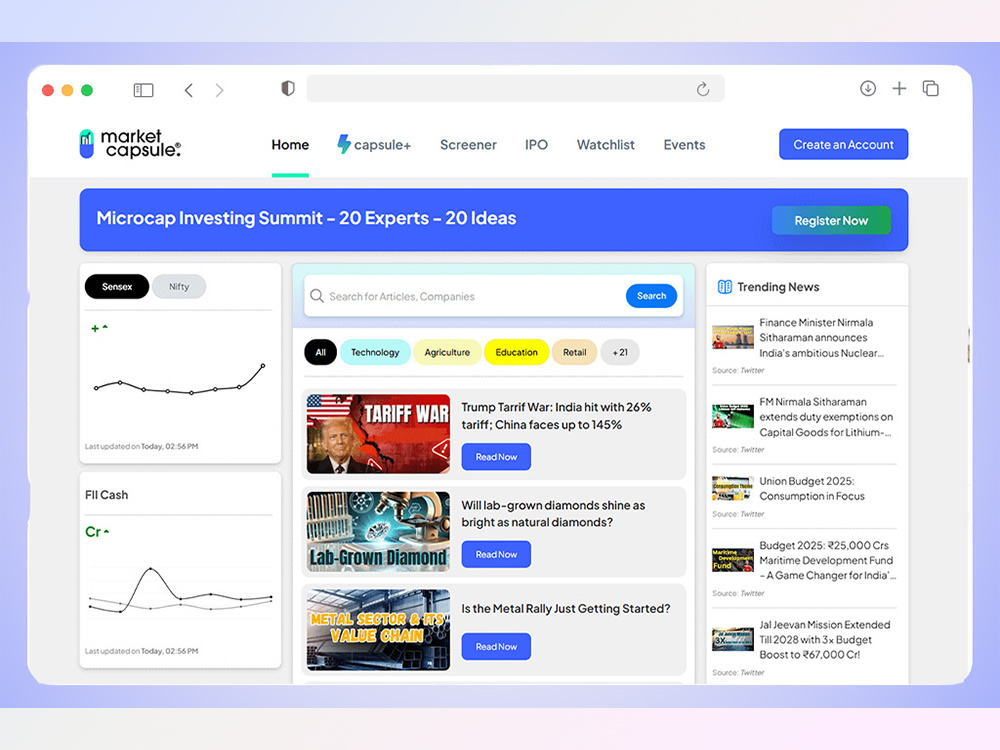Viewport: 1000px width, 750px height.
Task: Click the Trending News heading
Action: [x=778, y=287]
